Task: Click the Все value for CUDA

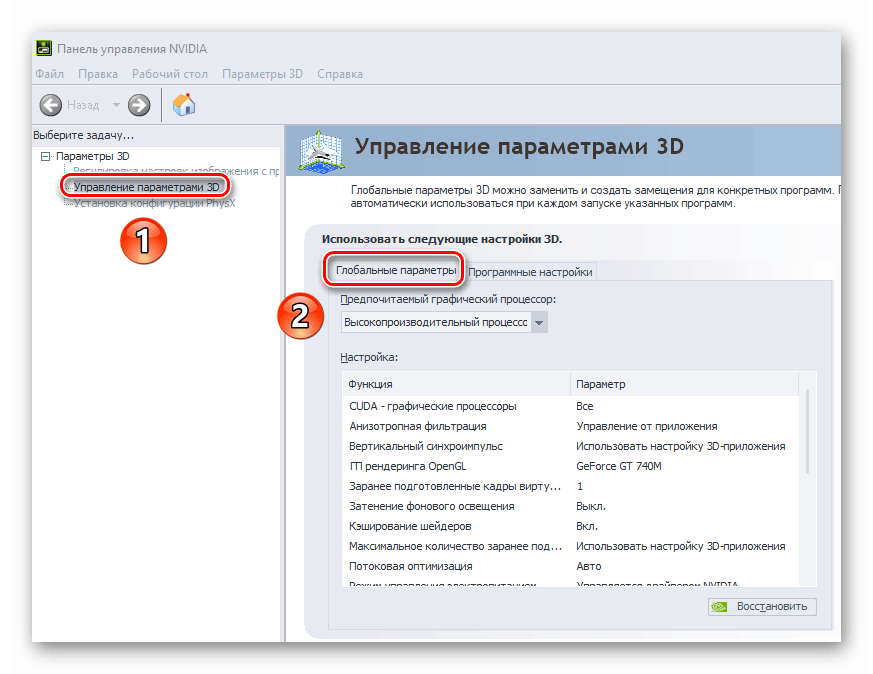Action: pos(585,406)
